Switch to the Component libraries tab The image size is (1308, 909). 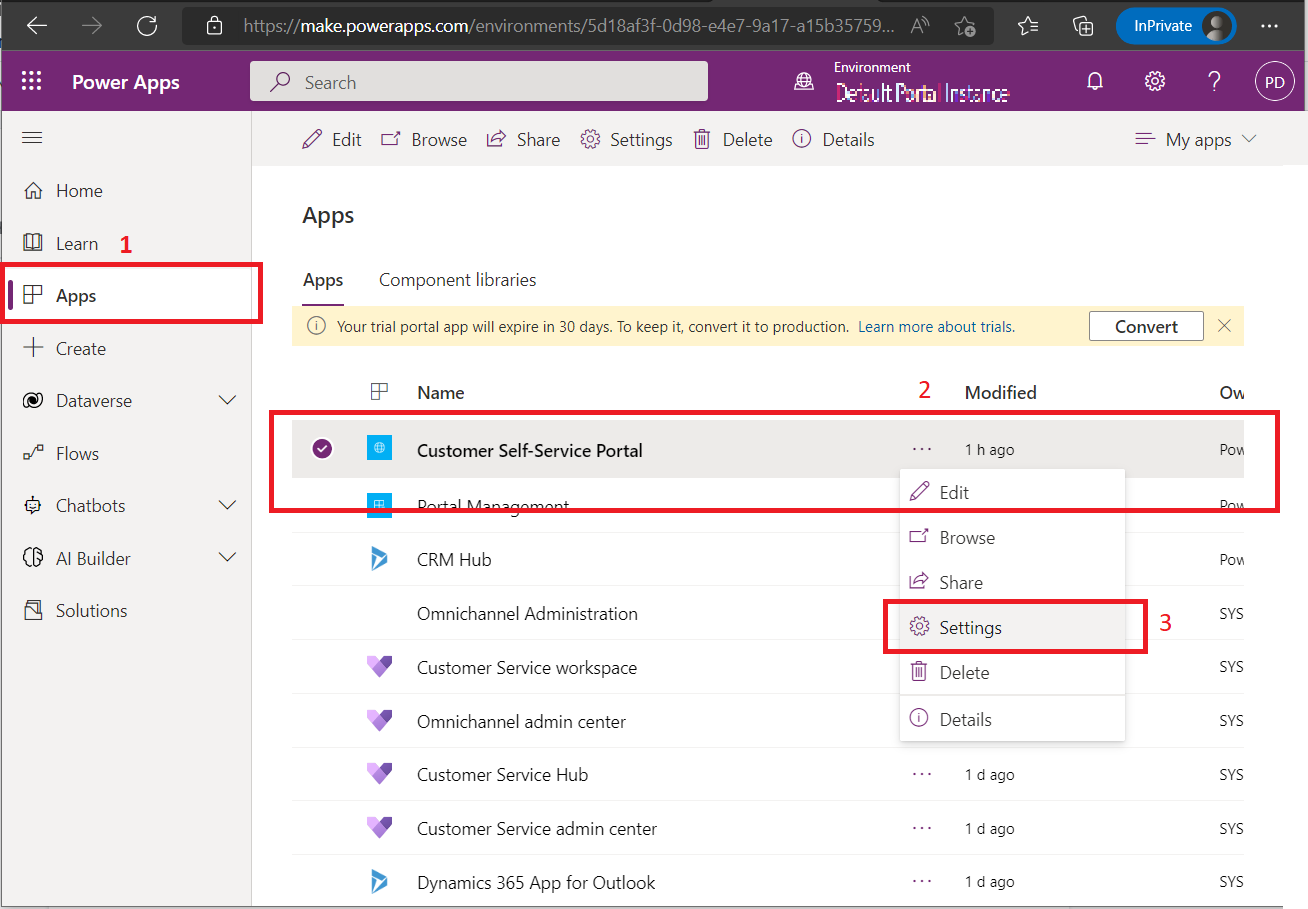point(457,280)
